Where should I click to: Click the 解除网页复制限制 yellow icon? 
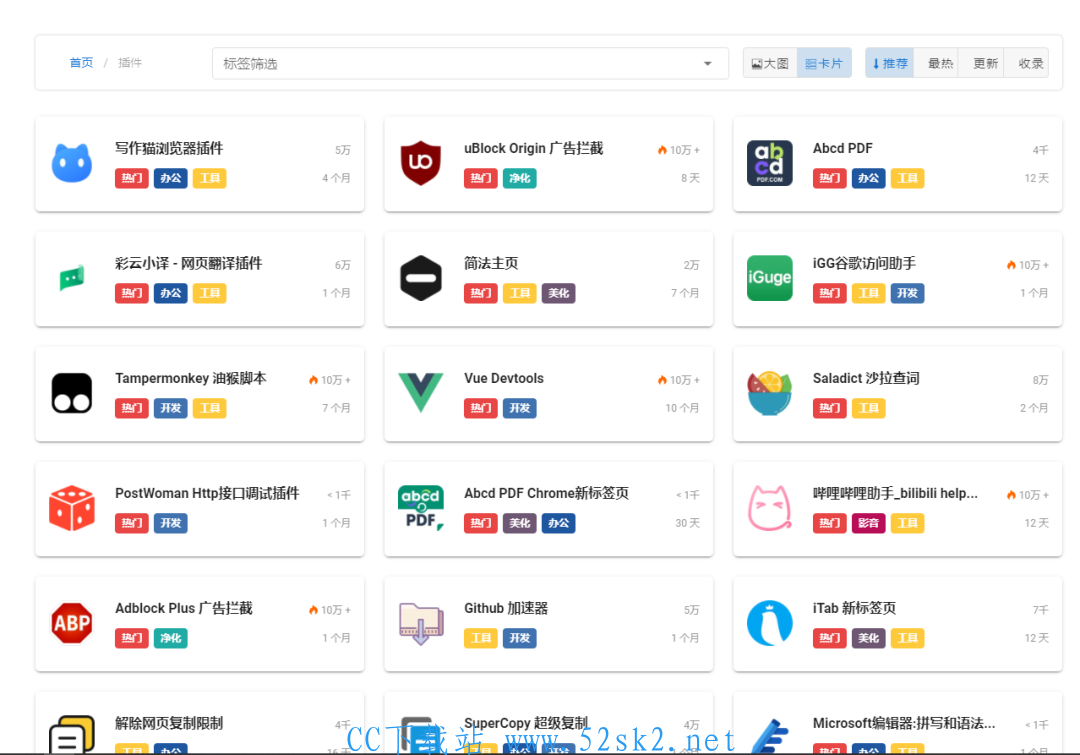[72, 735]
